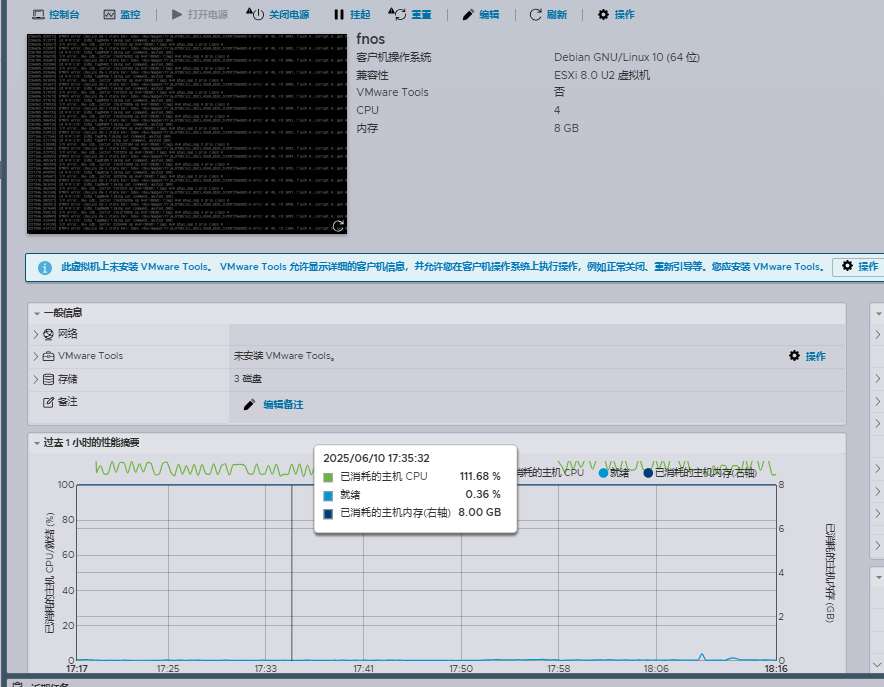Click the 重置 reset icon in toolbar
Image resolution: width=884 pixels, height=687 pixels.
click(397, 15)
